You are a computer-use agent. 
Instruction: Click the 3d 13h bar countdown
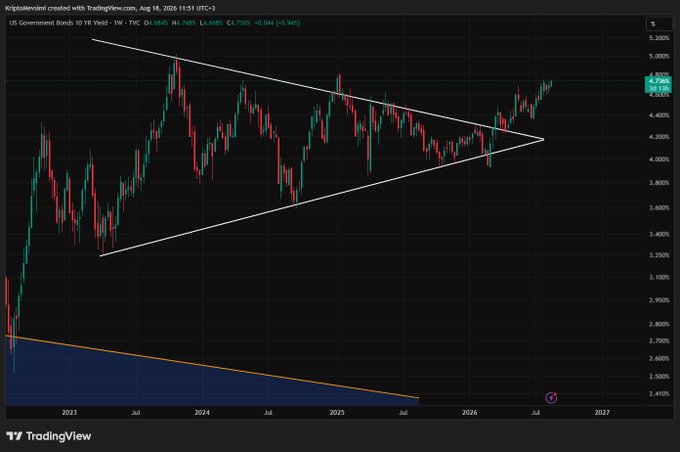(x=659, y=88)
